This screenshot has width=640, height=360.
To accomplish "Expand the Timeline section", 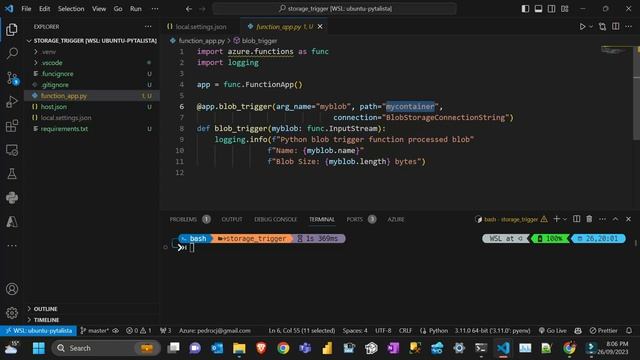I will pos(92,320).
